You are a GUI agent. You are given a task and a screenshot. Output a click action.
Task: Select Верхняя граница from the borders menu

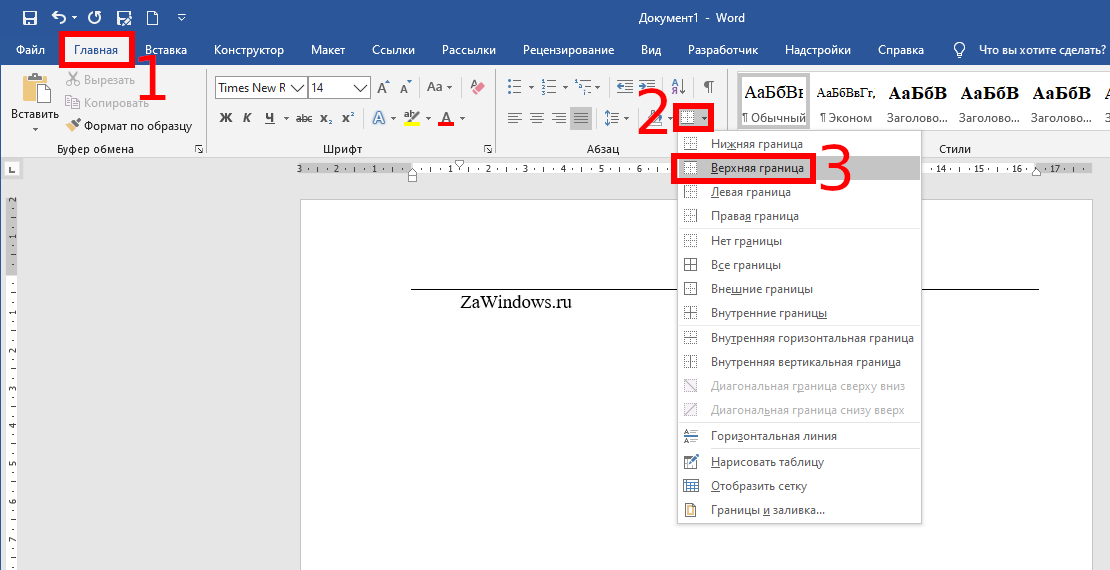[799, 169]
